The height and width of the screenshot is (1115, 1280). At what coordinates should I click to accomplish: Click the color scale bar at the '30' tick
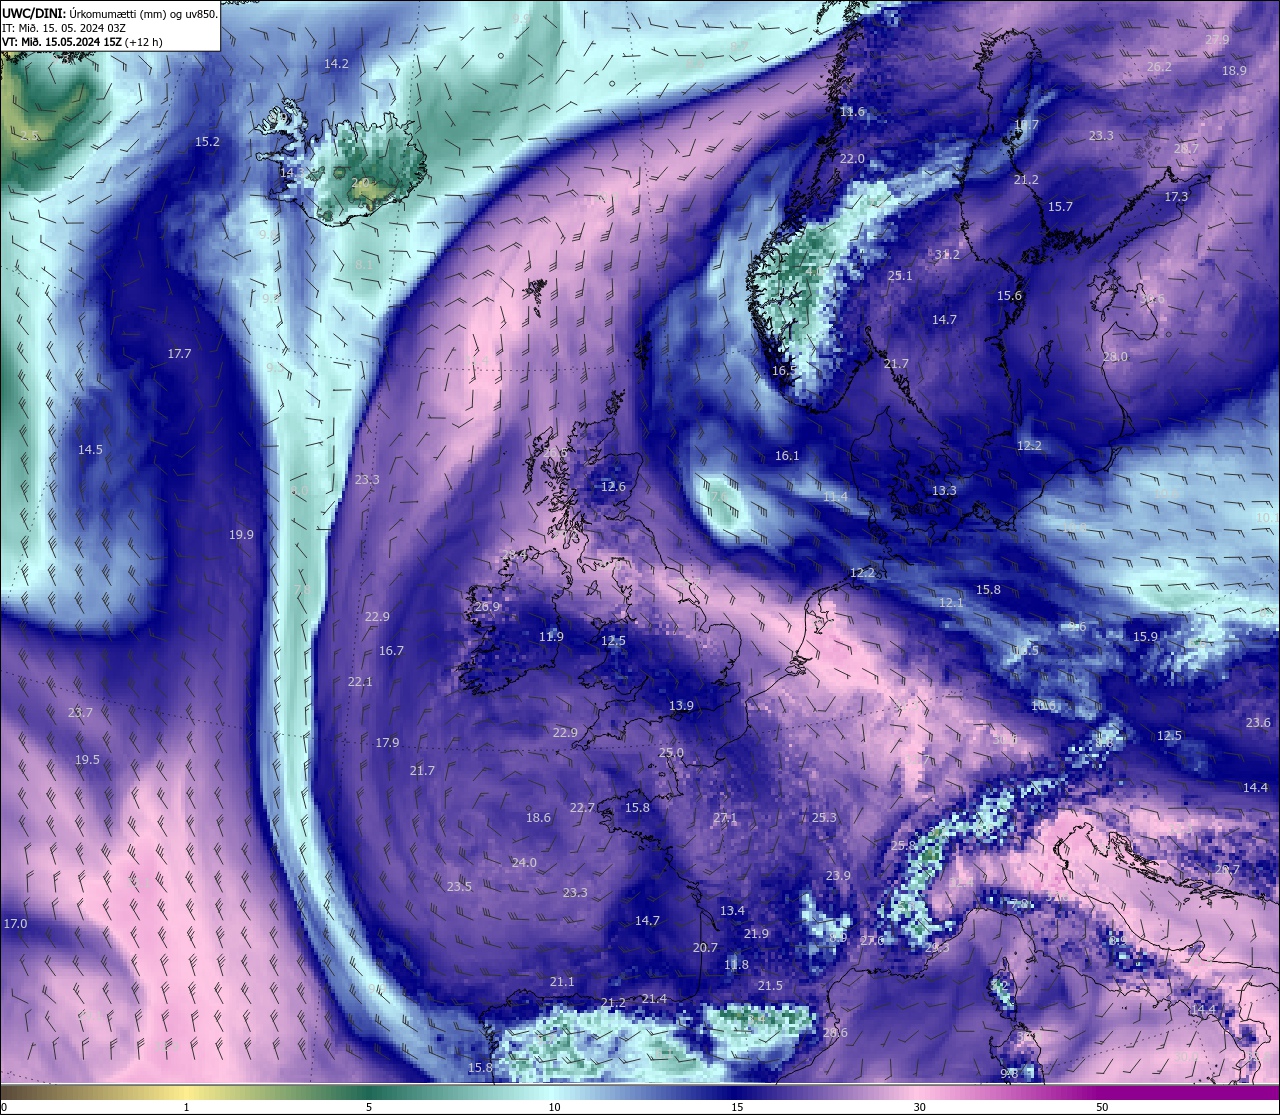click(919, 1092)
